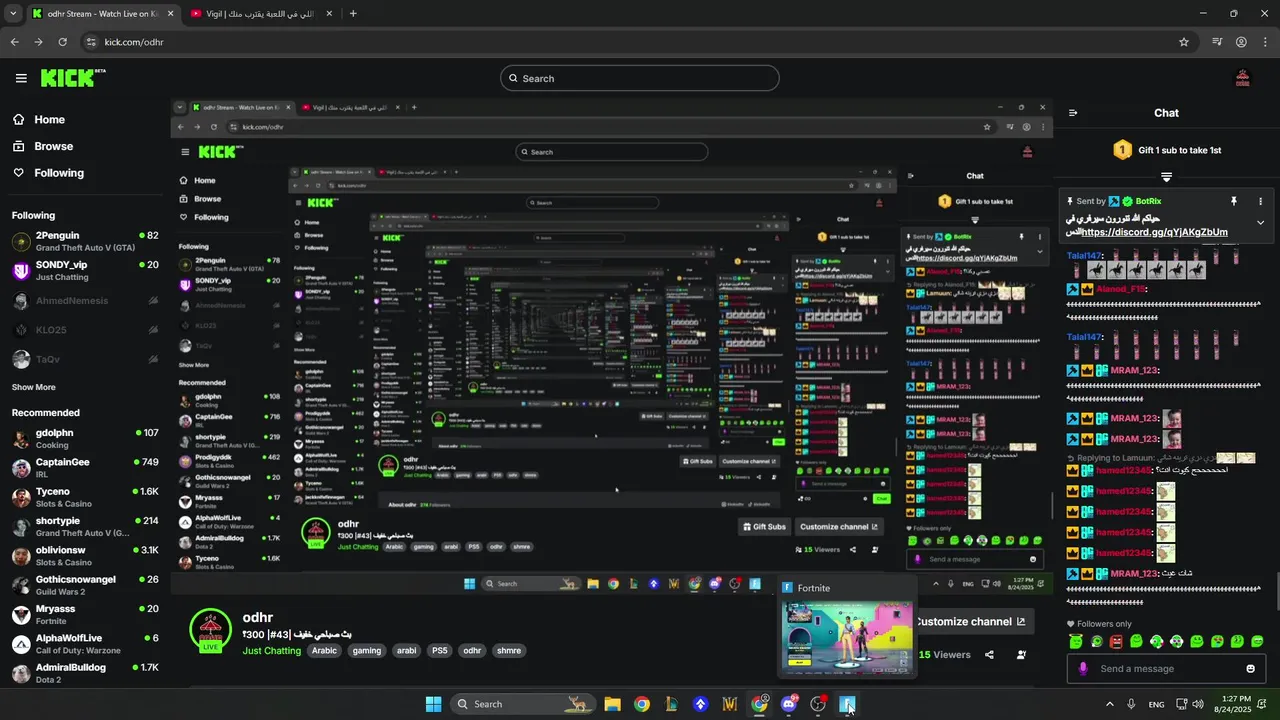Click the Send a message field

pos(1166,669)
